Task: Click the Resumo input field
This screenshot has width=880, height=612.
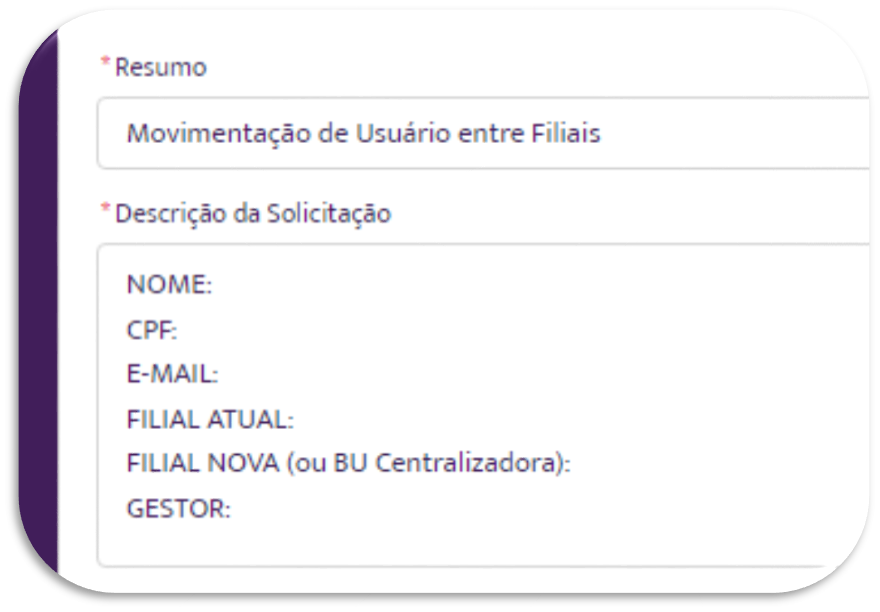Action: pyautogui.click(x=483, y=133)
